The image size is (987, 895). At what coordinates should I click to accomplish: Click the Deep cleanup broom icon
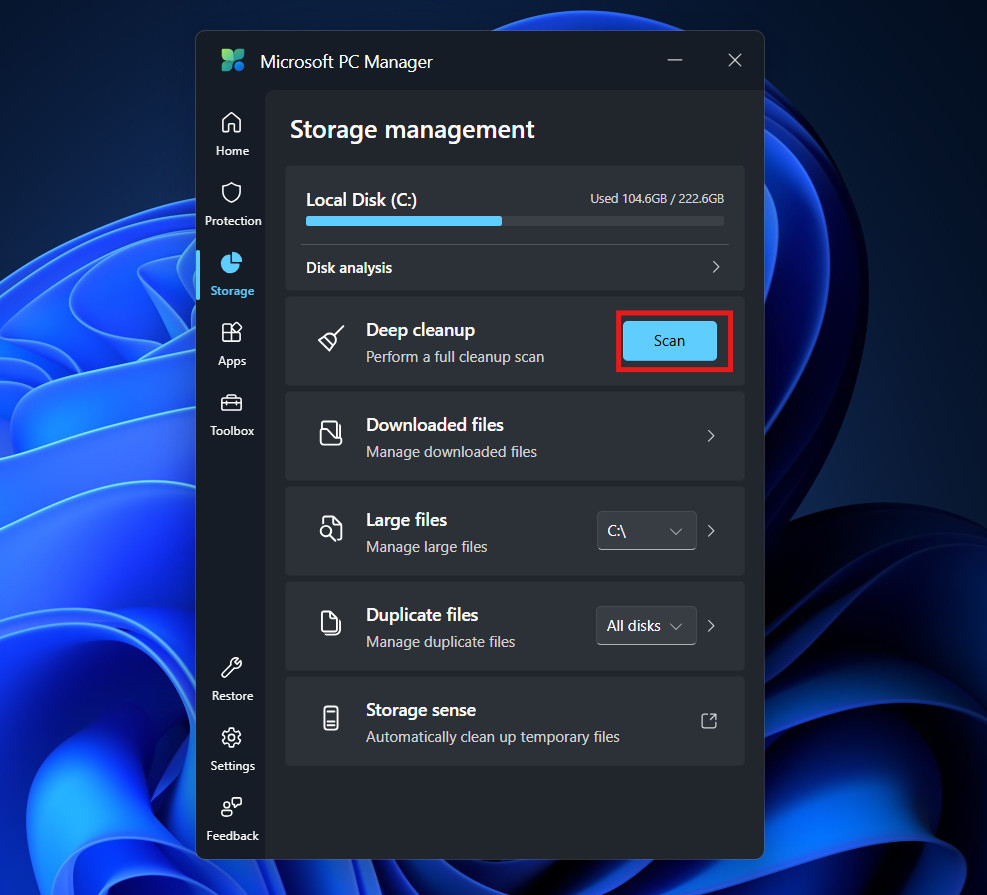point(331,340)
